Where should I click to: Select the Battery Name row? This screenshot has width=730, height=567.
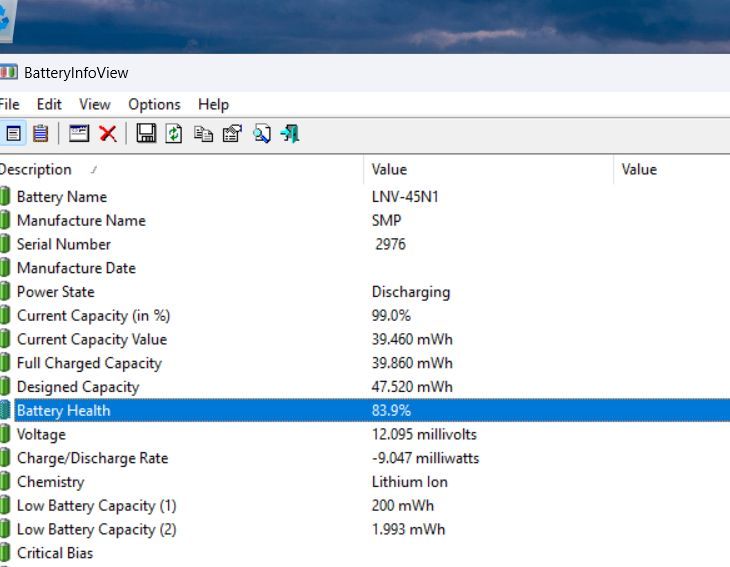tap(62, 197)
